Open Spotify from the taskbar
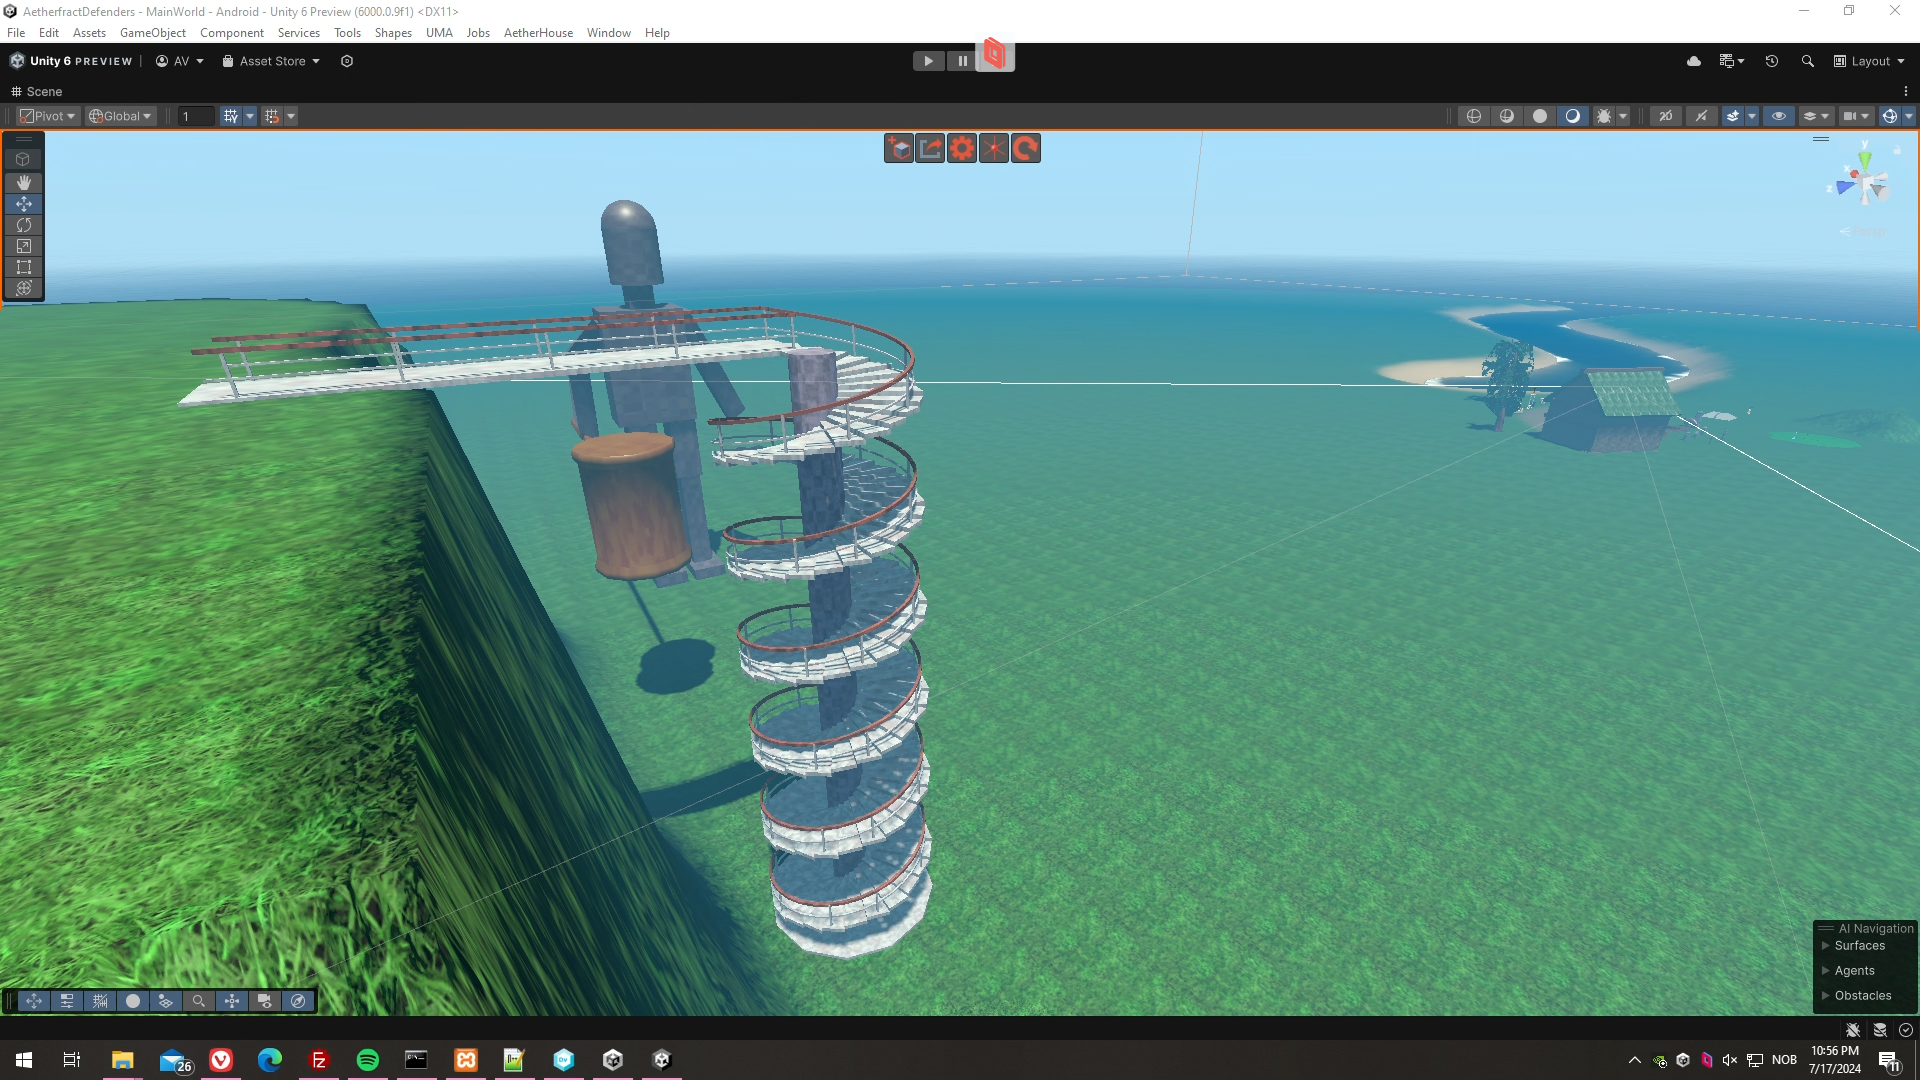The height and width of the screenshot is (1080, 1920). [x=367, y=1060]
